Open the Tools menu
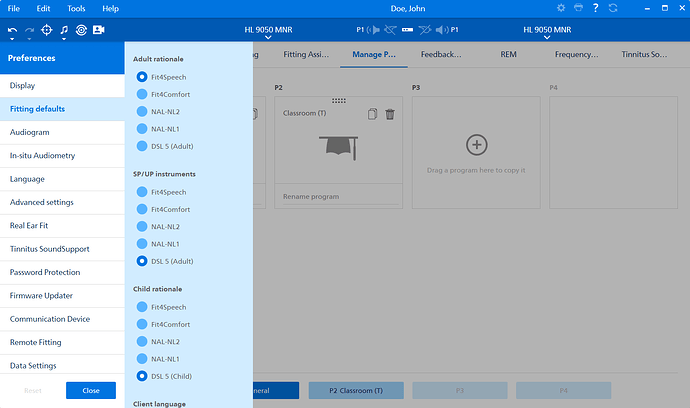The width and height of the screenshot is (690, 408). [76, 8]
